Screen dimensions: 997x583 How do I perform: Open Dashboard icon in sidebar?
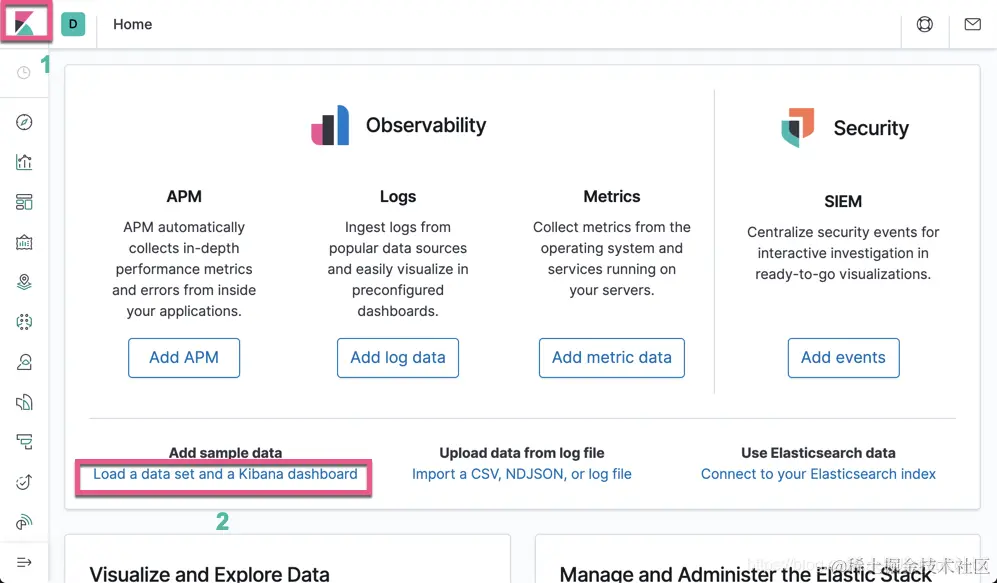coord(24,202)
